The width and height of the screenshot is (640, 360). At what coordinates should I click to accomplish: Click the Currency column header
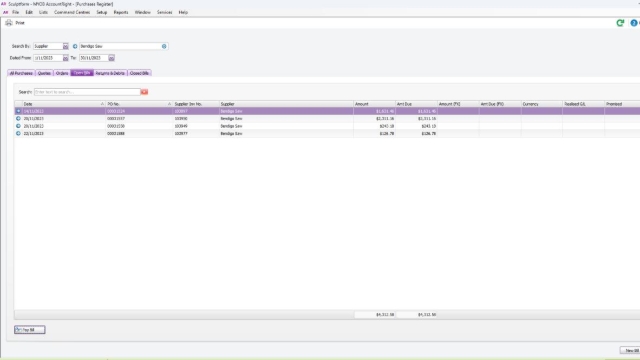click(x=542, y=104)
